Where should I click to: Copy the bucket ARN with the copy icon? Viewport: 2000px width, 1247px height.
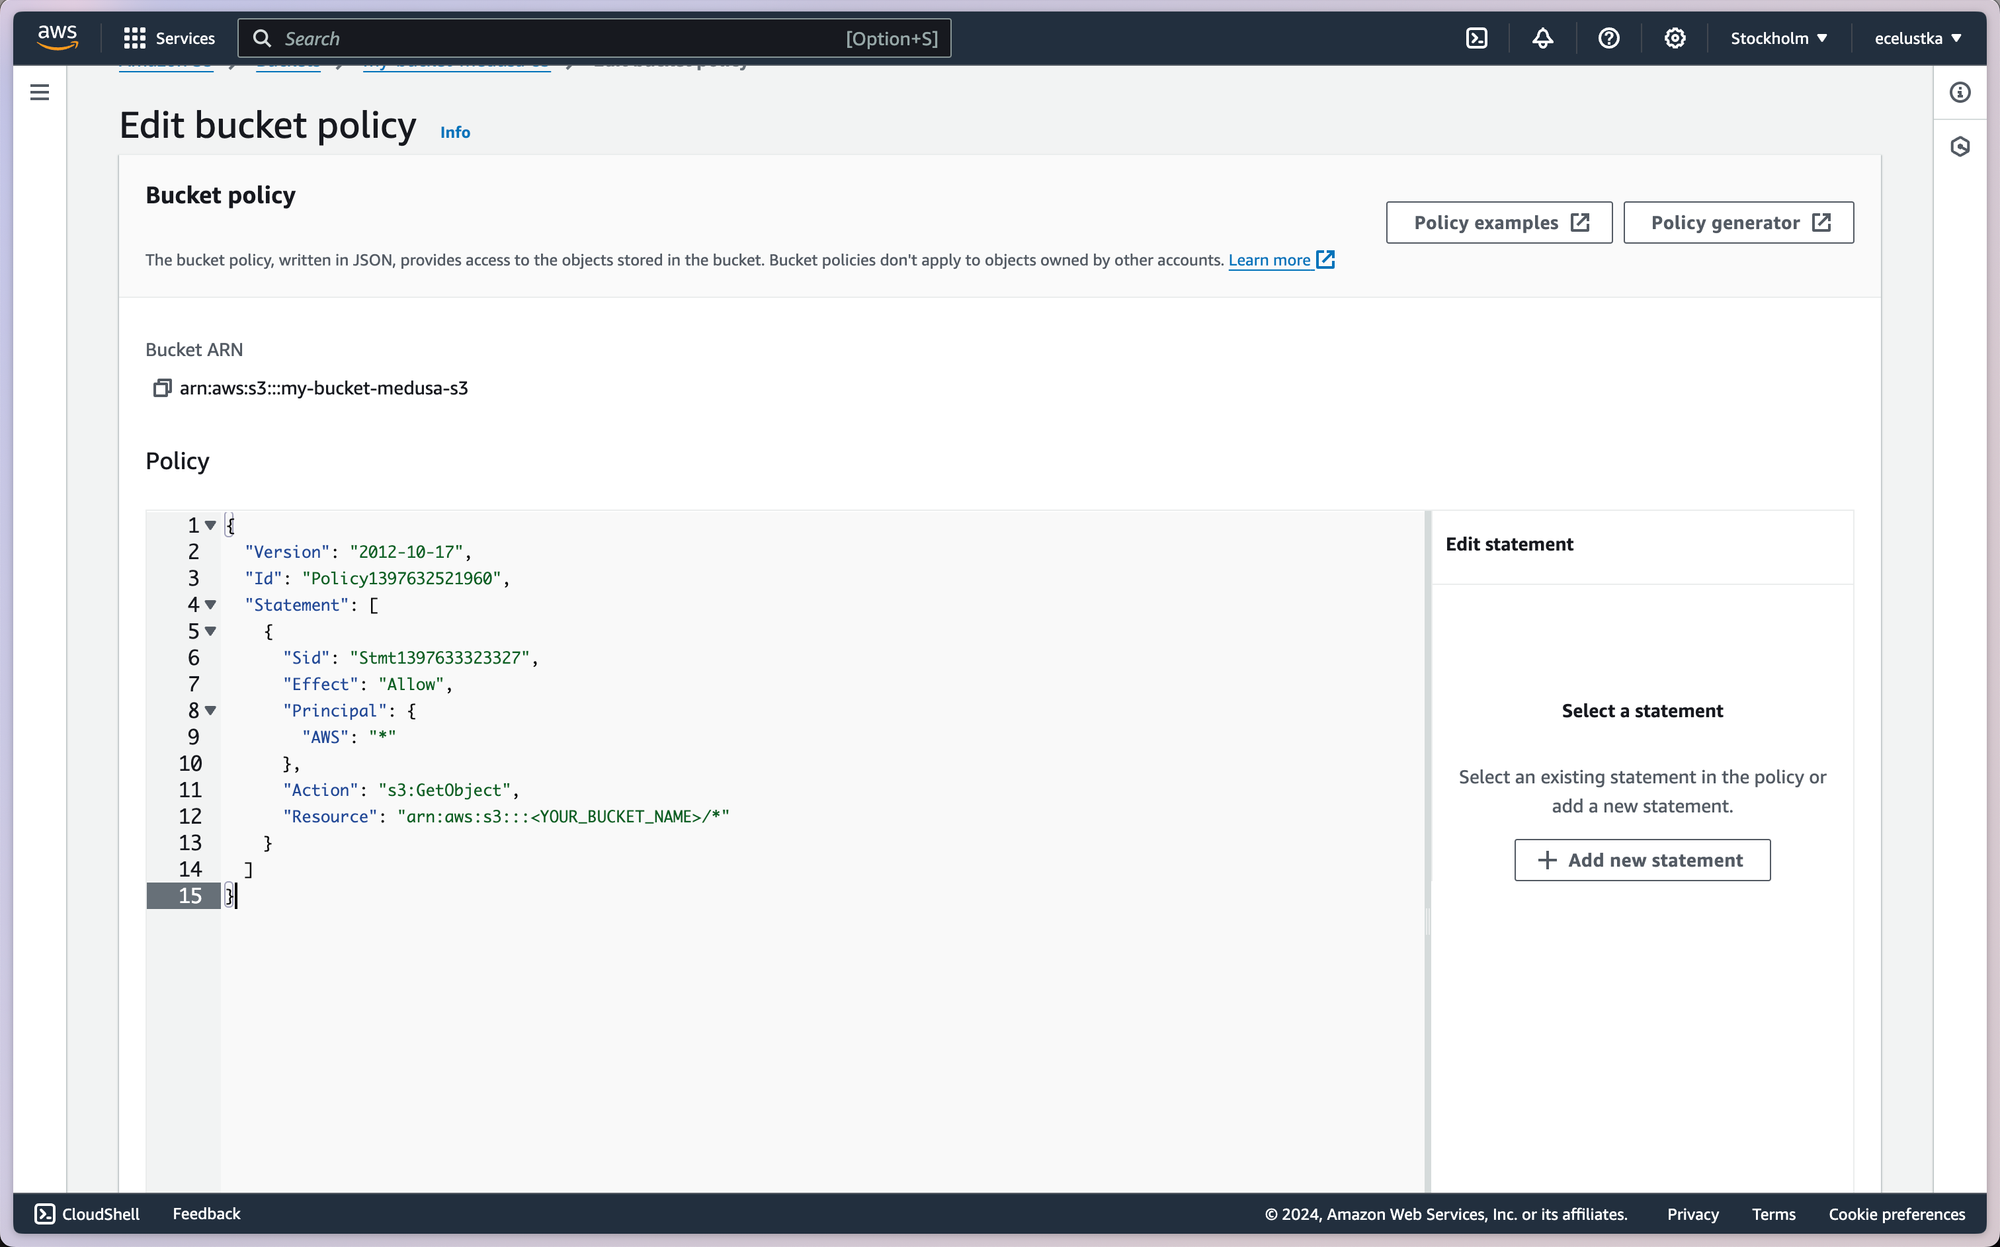[161, 388]
